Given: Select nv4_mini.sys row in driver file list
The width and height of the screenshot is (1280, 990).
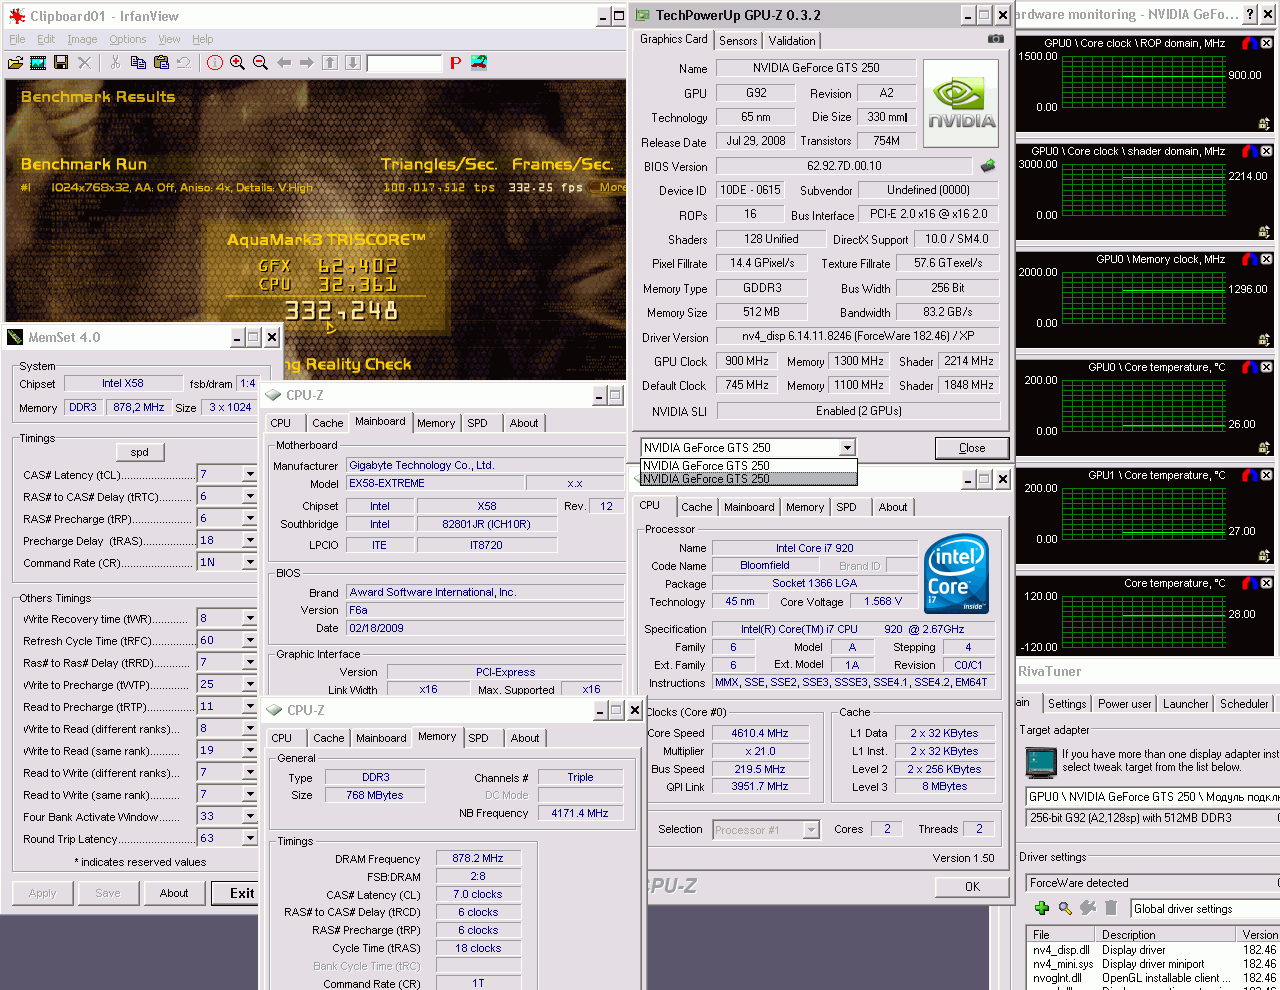Looking at the screenshot, I should coord(1154,964).
